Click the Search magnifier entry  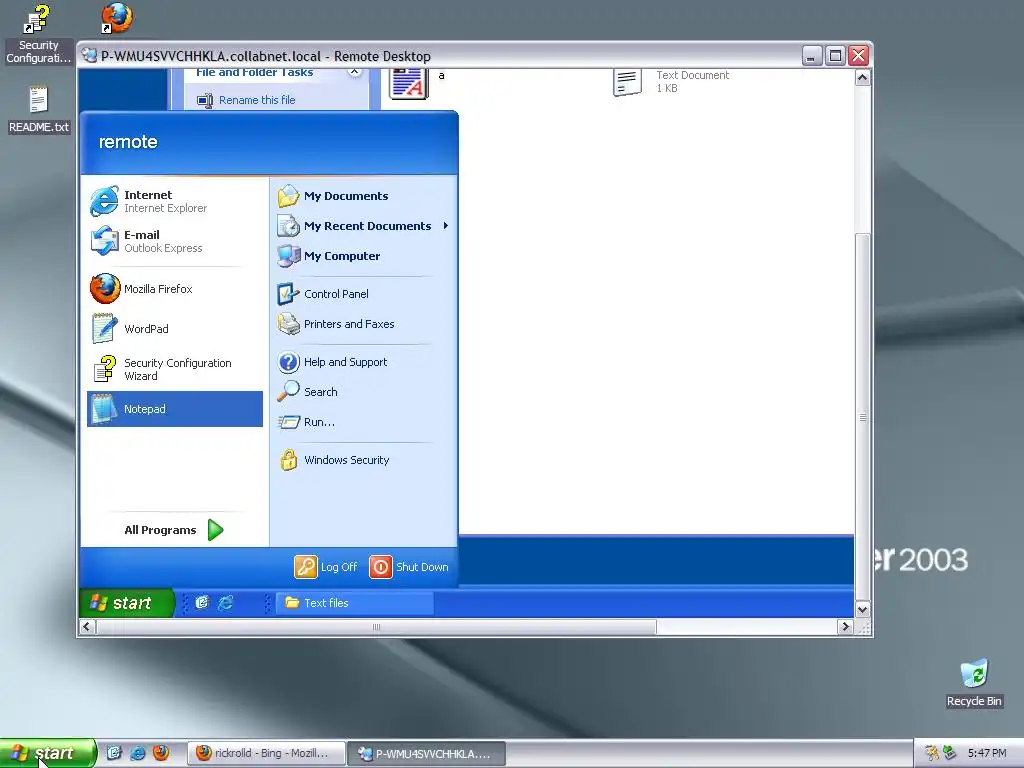pos(363,392)
